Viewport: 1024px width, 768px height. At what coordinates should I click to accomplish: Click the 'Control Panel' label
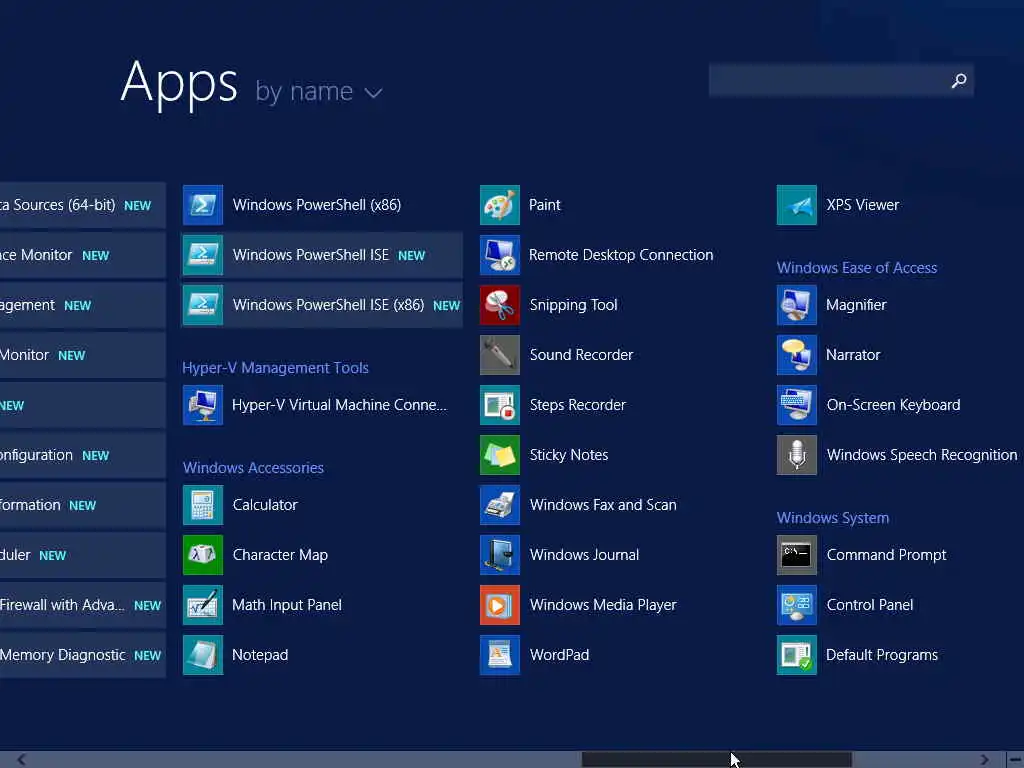click(870, 605)
